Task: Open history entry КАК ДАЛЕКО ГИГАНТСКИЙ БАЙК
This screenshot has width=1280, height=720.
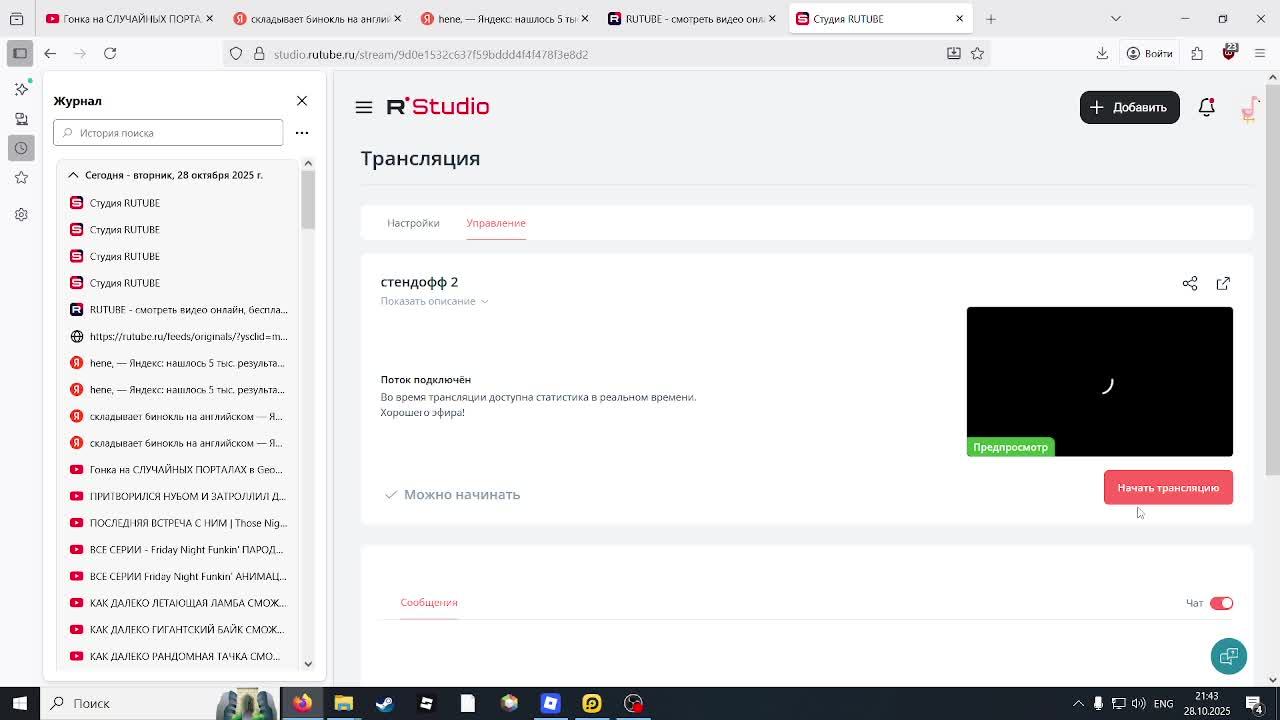Action: [x=178, y=630]
